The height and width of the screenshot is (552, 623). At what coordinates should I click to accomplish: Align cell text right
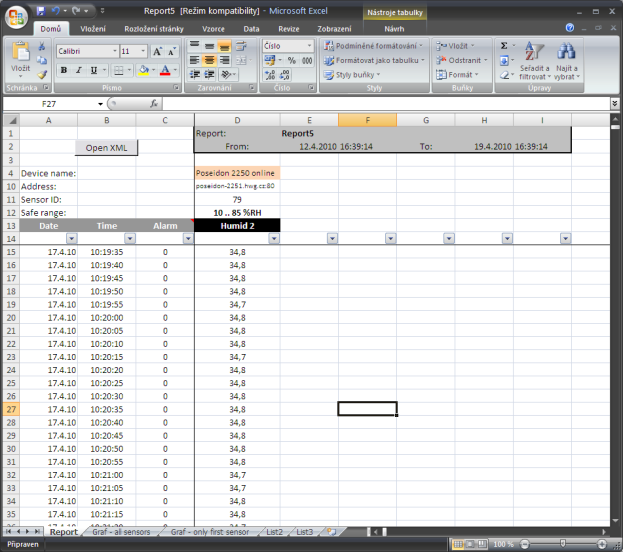pyautogui.click(x=224, y=60)
